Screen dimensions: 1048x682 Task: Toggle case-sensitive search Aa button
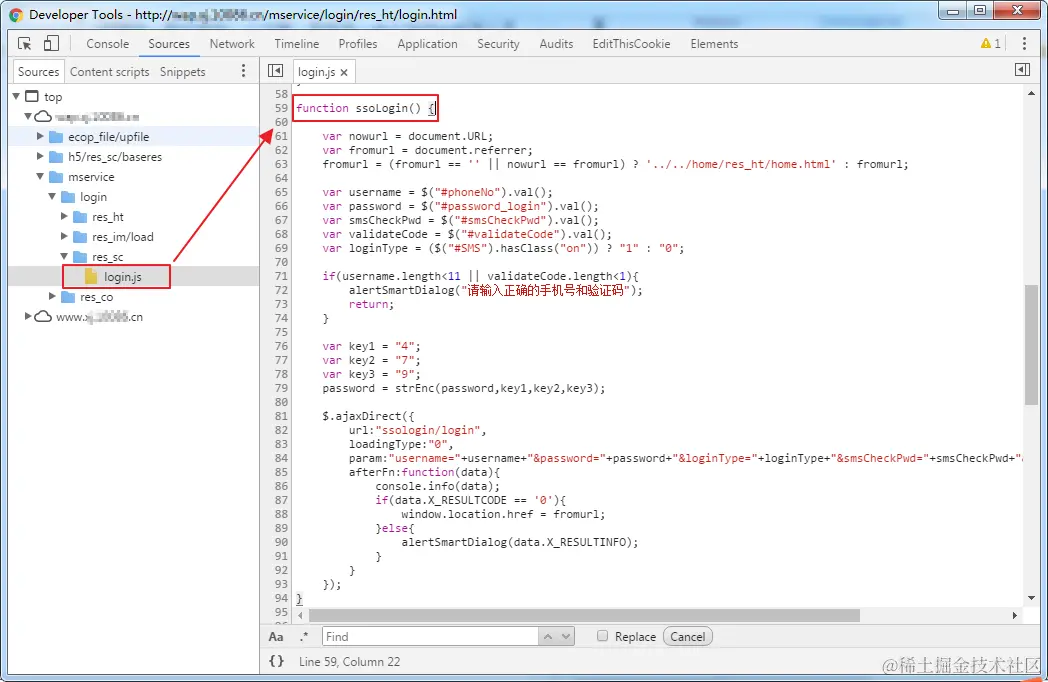tap(276, 637)
